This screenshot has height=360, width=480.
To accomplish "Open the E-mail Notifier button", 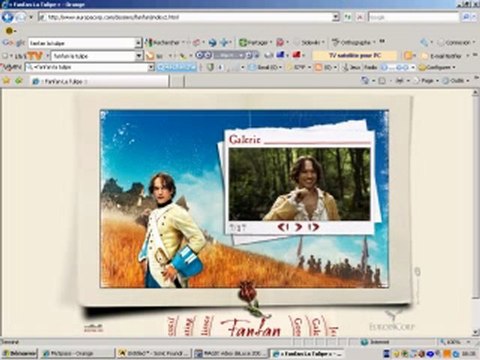I will (442, 56).
